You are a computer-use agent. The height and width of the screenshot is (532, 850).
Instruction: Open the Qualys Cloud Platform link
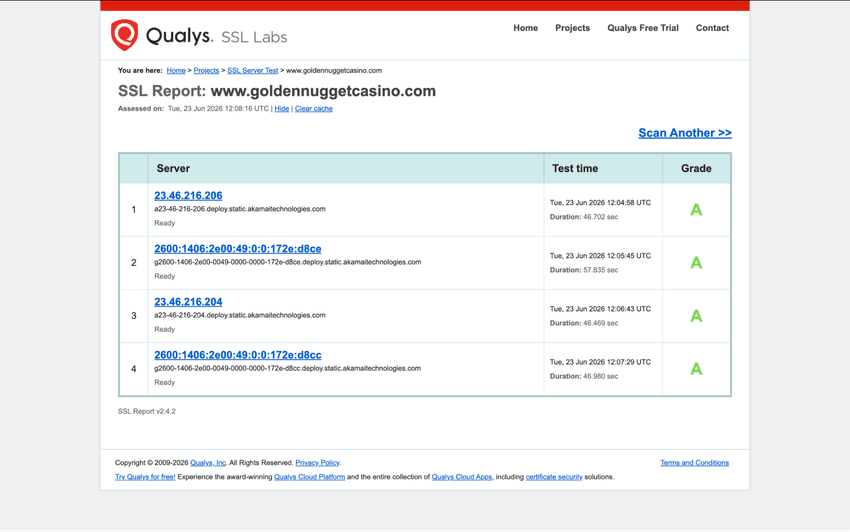point(310,477)
